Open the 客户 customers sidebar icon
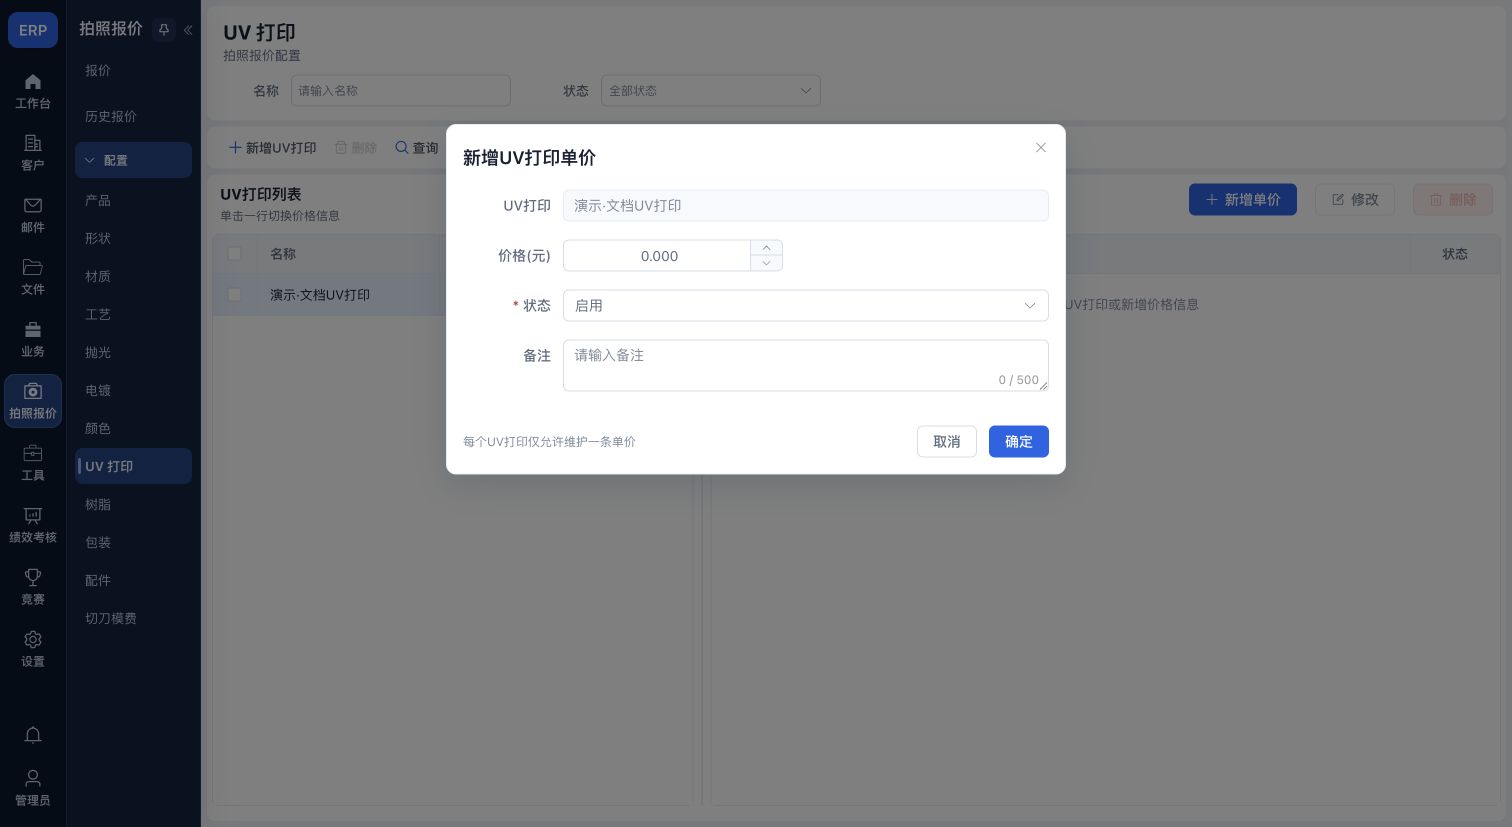The height and width of the screenshot is (827, 1512). tap(33, 153)
